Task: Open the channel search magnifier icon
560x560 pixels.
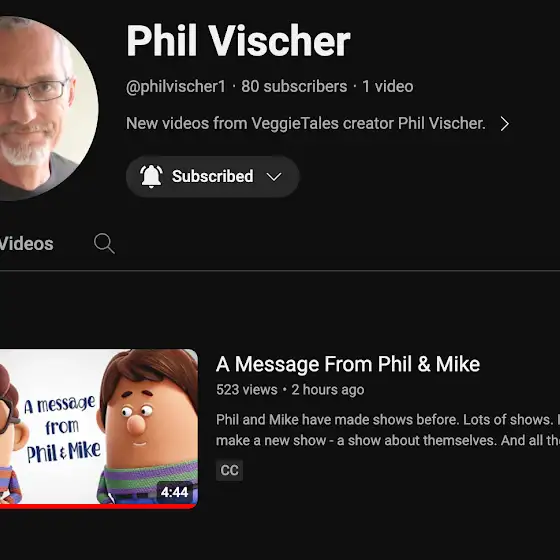Action: pos(104,244)
